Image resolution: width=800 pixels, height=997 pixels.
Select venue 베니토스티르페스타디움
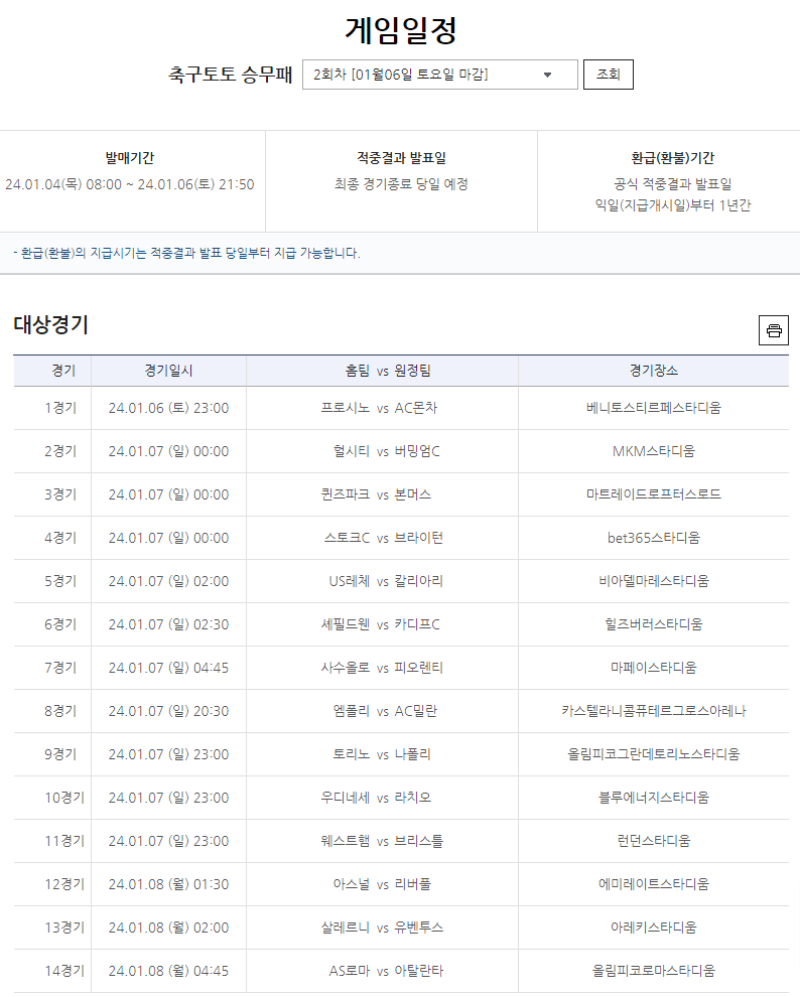tap(654, 408)
